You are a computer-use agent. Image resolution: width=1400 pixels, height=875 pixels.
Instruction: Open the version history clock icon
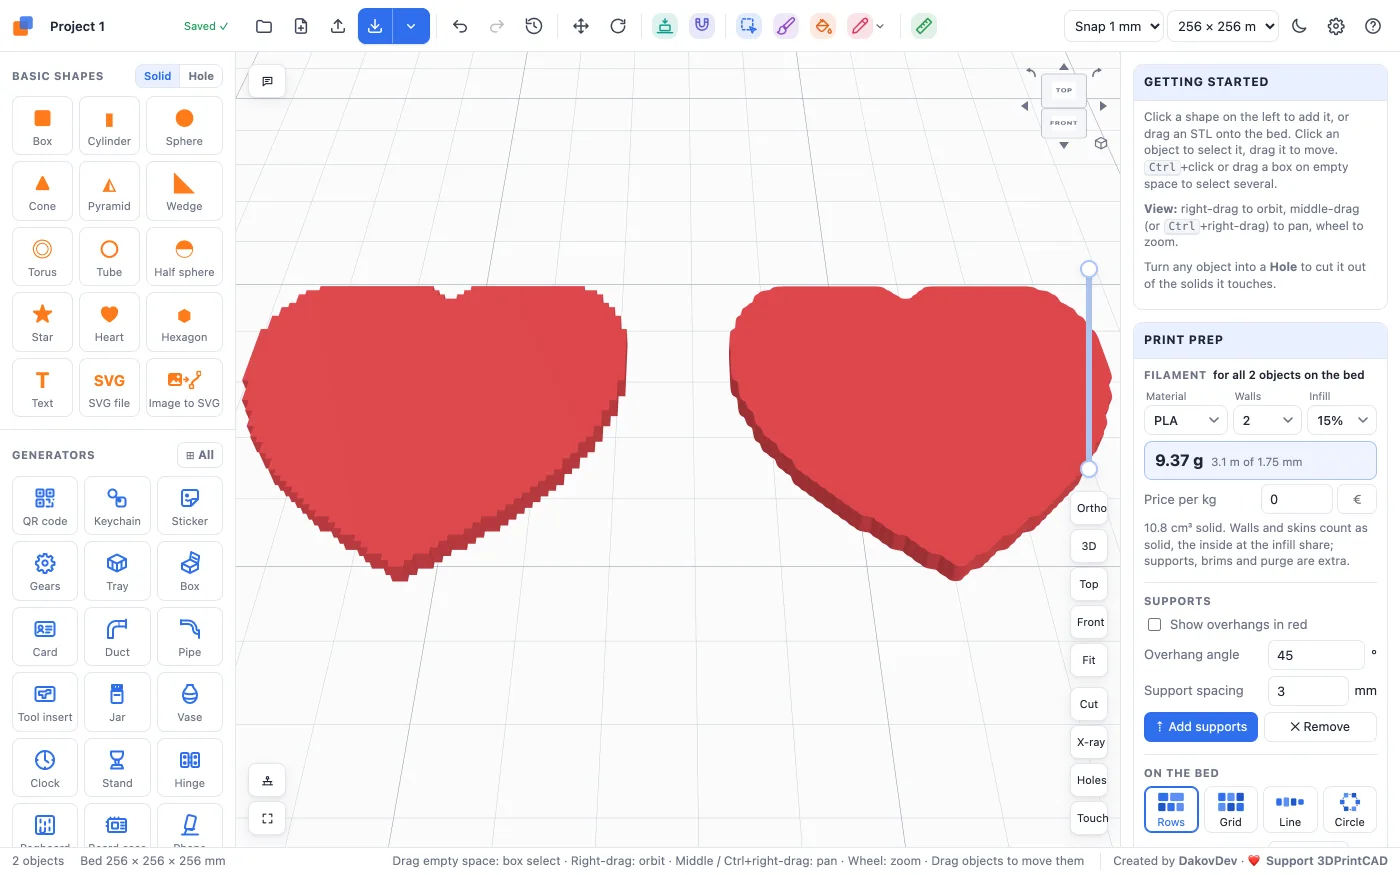click(x=534, y=26)
